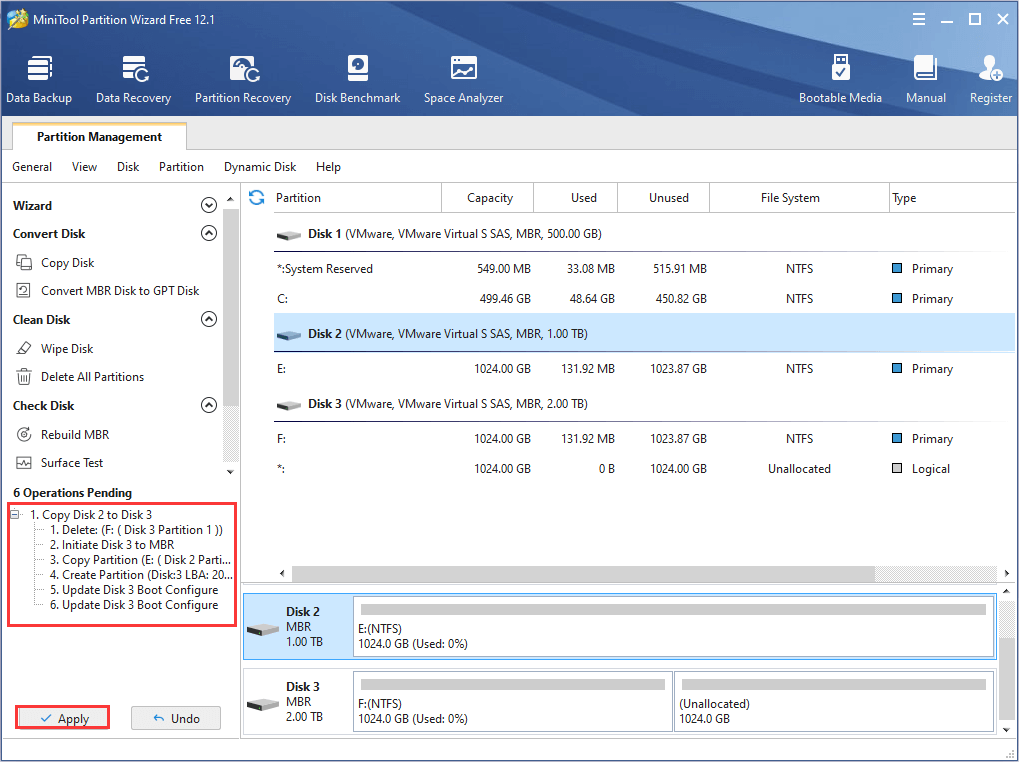The height and width of the screenshot is (762, 1019).
Task: Sort by Unused column header
Action: click(664, 197)
